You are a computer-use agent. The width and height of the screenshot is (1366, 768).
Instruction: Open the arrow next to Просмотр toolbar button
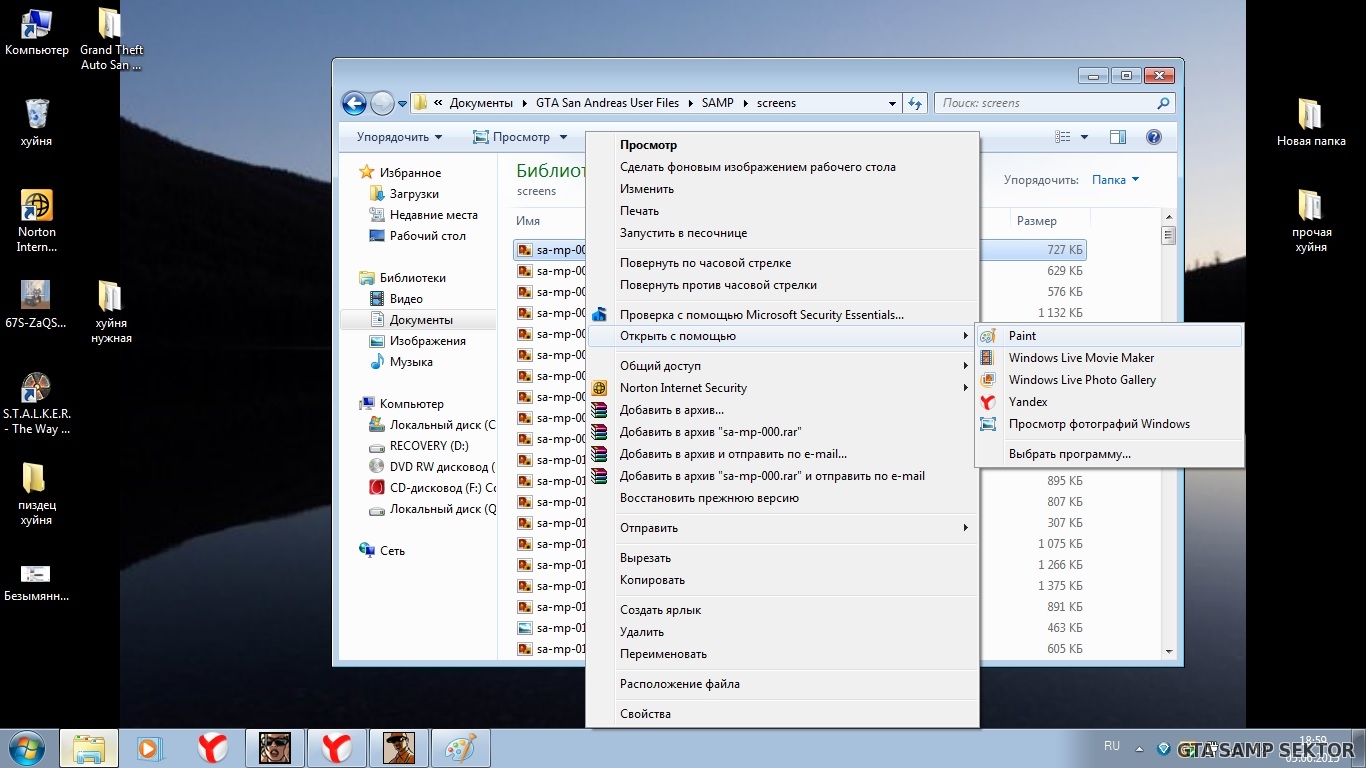563,137
